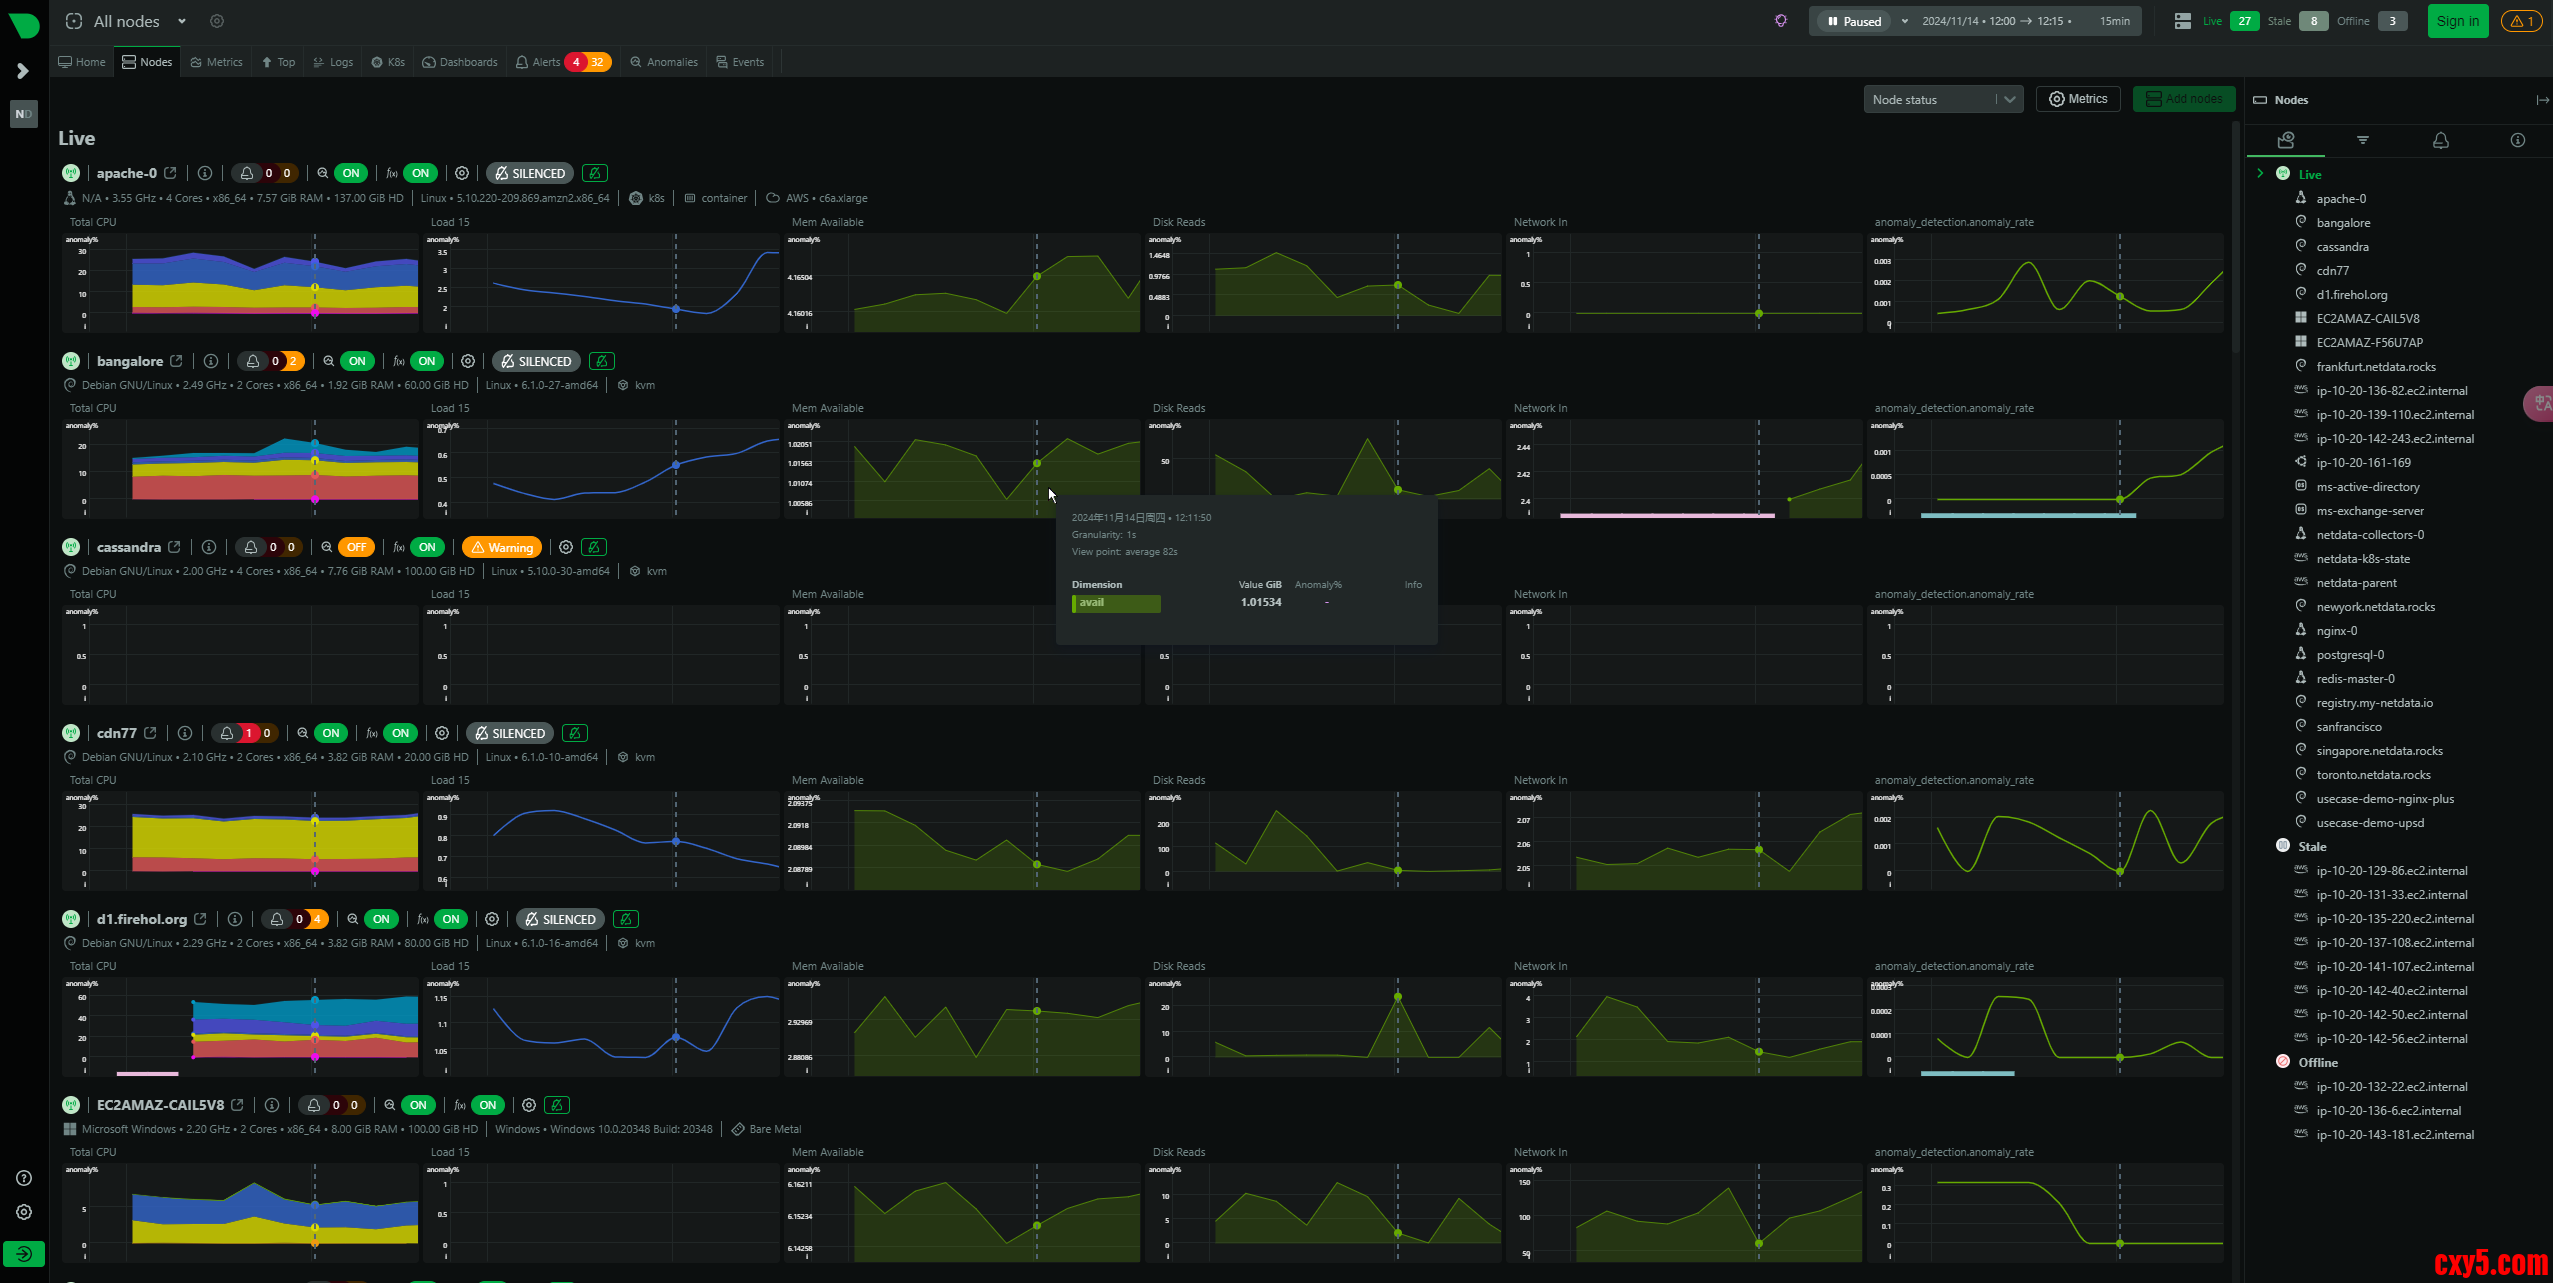
Task: Open the Node status dropdown
Action: (1942, 100)
